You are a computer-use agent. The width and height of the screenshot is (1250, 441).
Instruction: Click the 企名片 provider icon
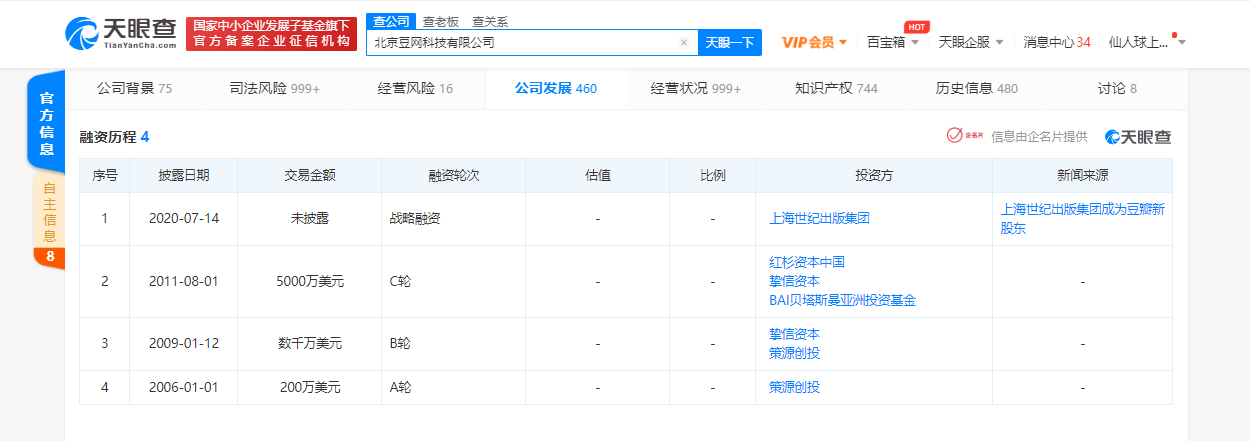pyautogui.click(x=966, y=136)
